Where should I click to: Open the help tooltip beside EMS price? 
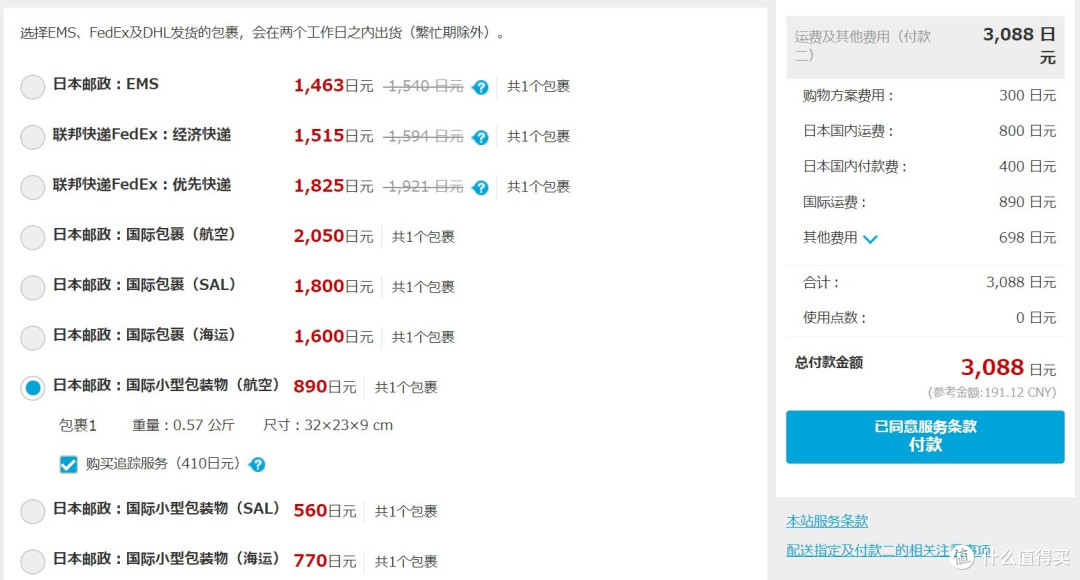click(481, 87)
